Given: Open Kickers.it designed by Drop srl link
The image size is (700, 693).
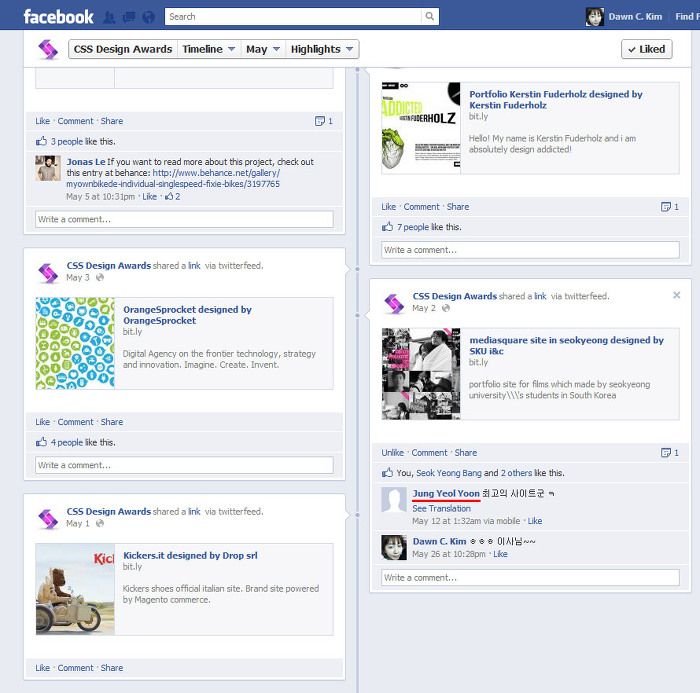Looking at the screenshot, I should click(190, 555).
